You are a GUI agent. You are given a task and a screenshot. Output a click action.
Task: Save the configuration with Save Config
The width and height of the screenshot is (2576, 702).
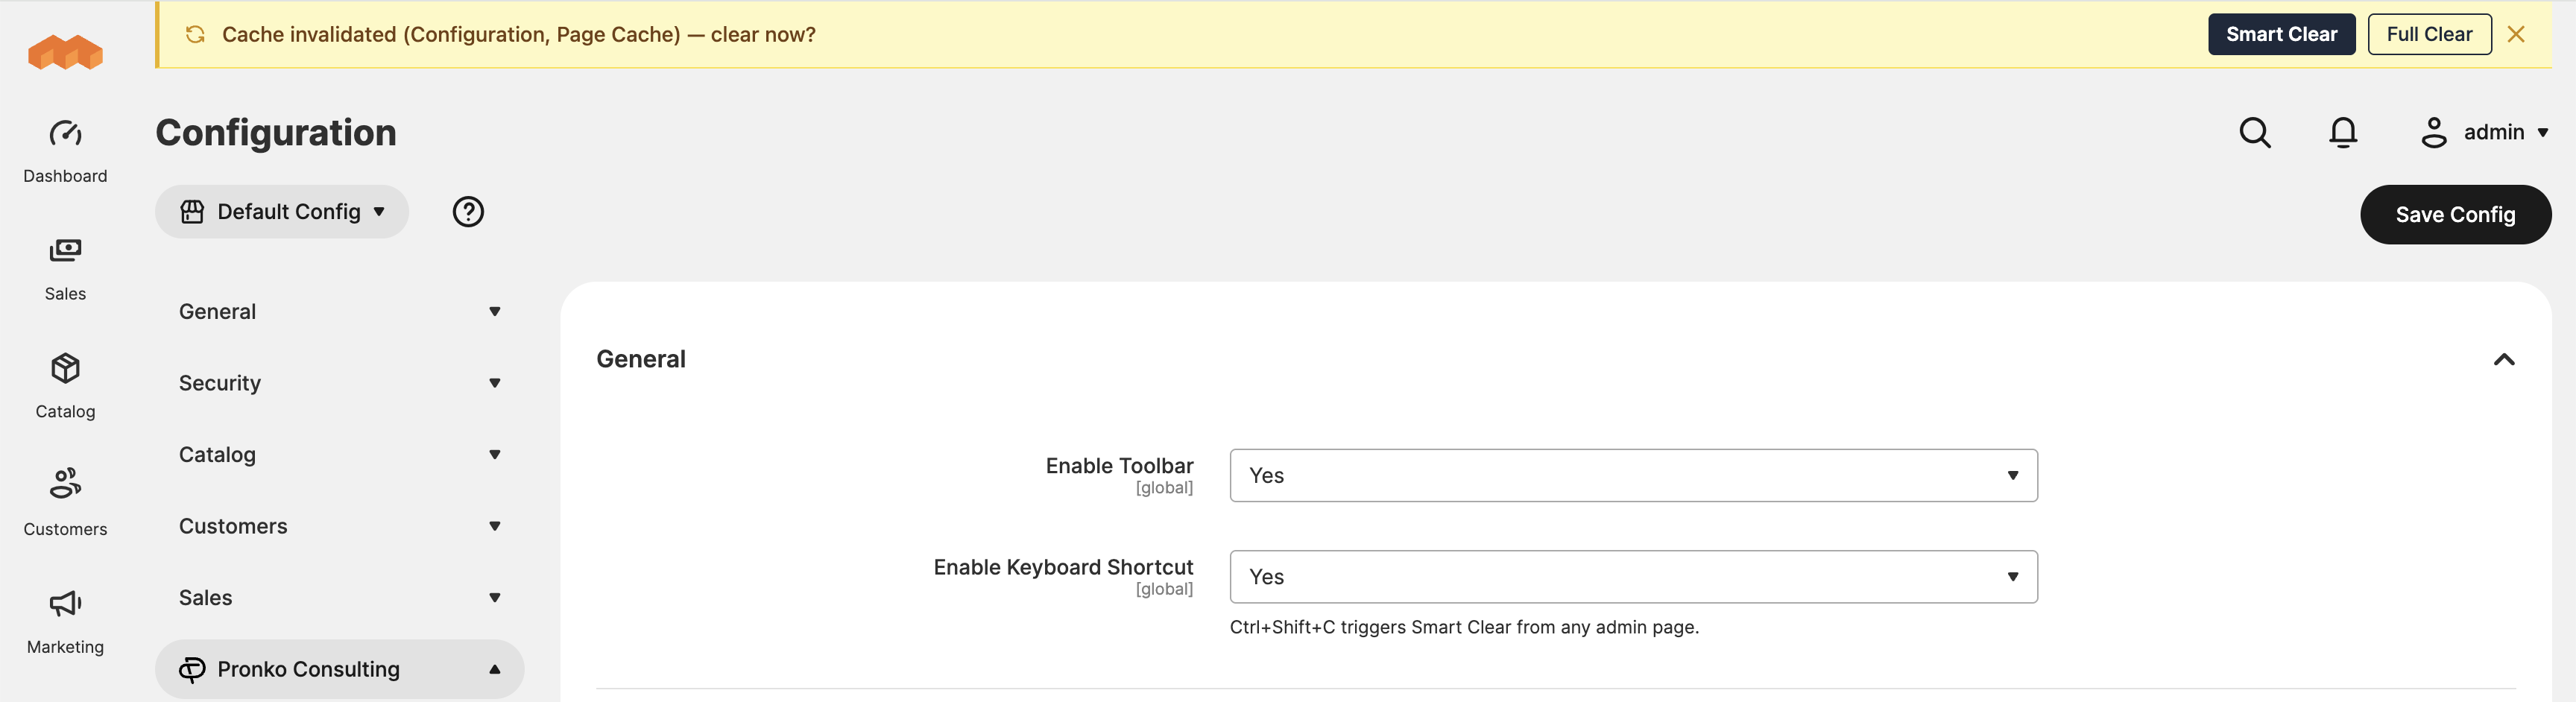(2455, 215)
